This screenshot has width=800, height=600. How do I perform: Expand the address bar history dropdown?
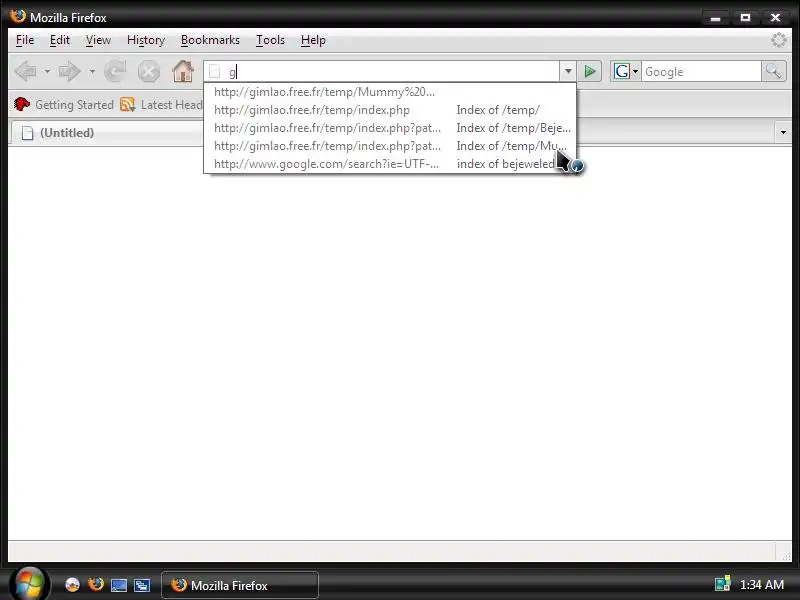click(568, 71)
